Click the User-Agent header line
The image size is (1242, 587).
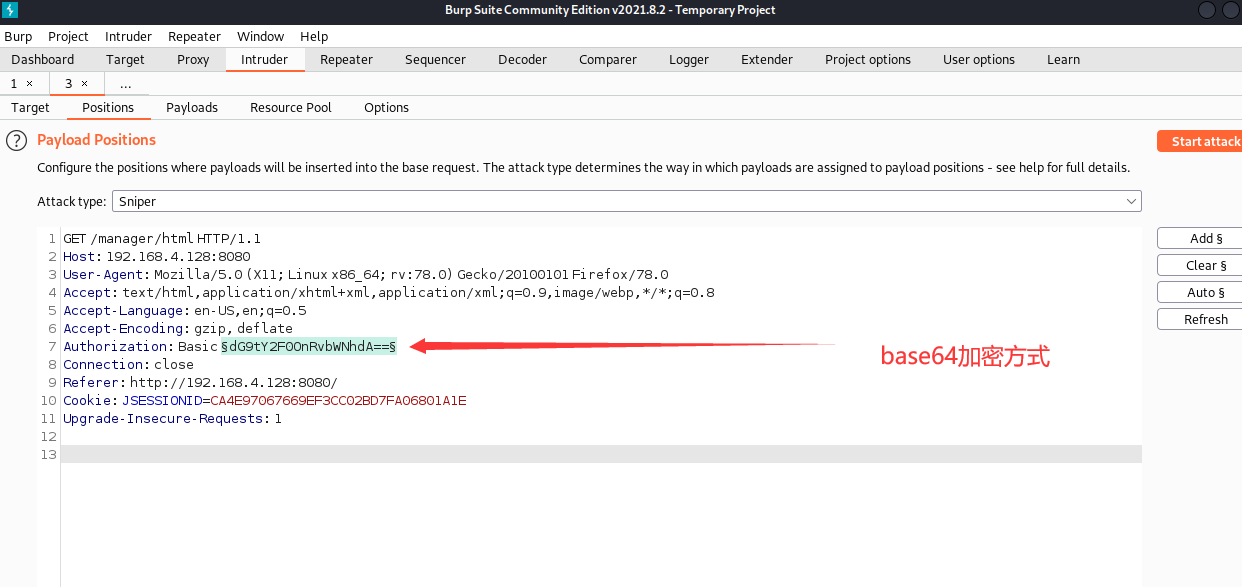tap(366, 275)
